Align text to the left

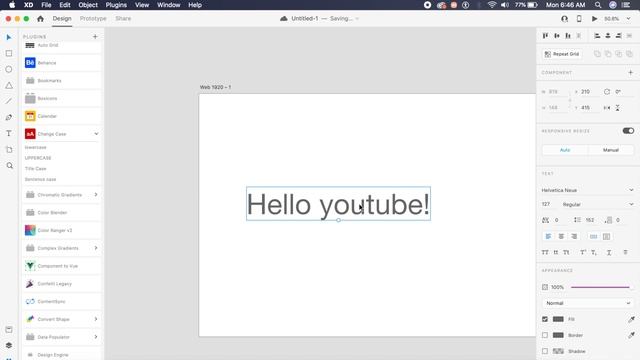point(548,236)
